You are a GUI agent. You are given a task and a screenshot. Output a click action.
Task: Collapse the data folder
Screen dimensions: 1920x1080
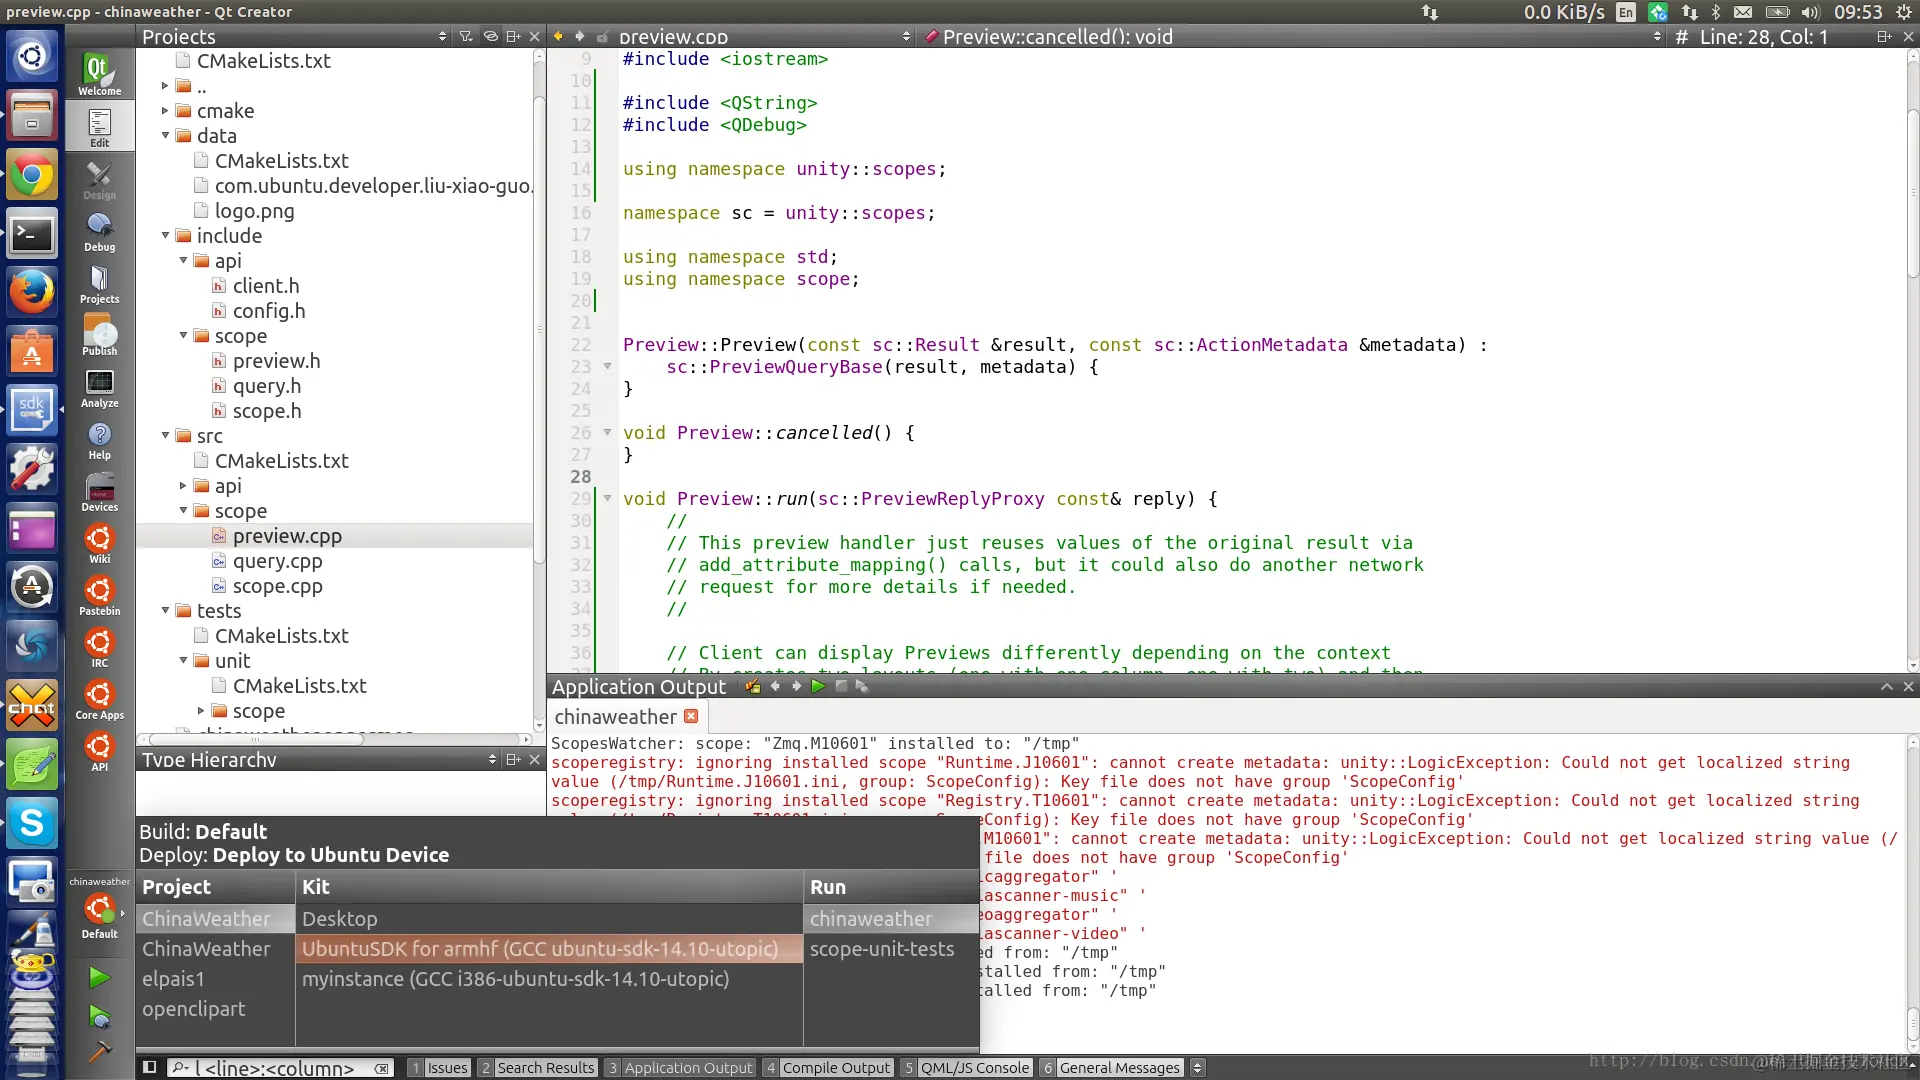coord(166,135)
